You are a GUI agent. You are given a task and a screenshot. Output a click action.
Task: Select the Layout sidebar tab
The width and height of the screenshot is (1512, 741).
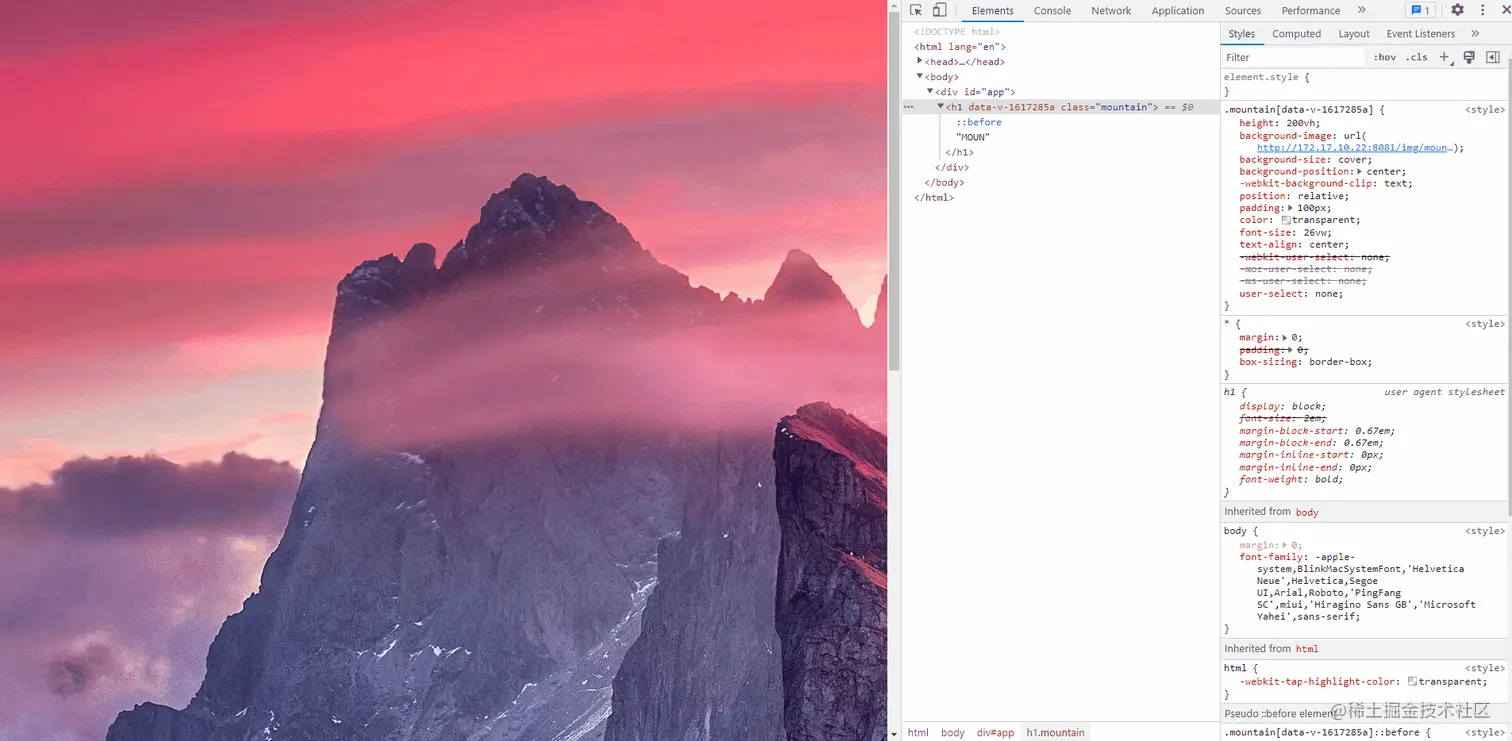click(1354, 34)
